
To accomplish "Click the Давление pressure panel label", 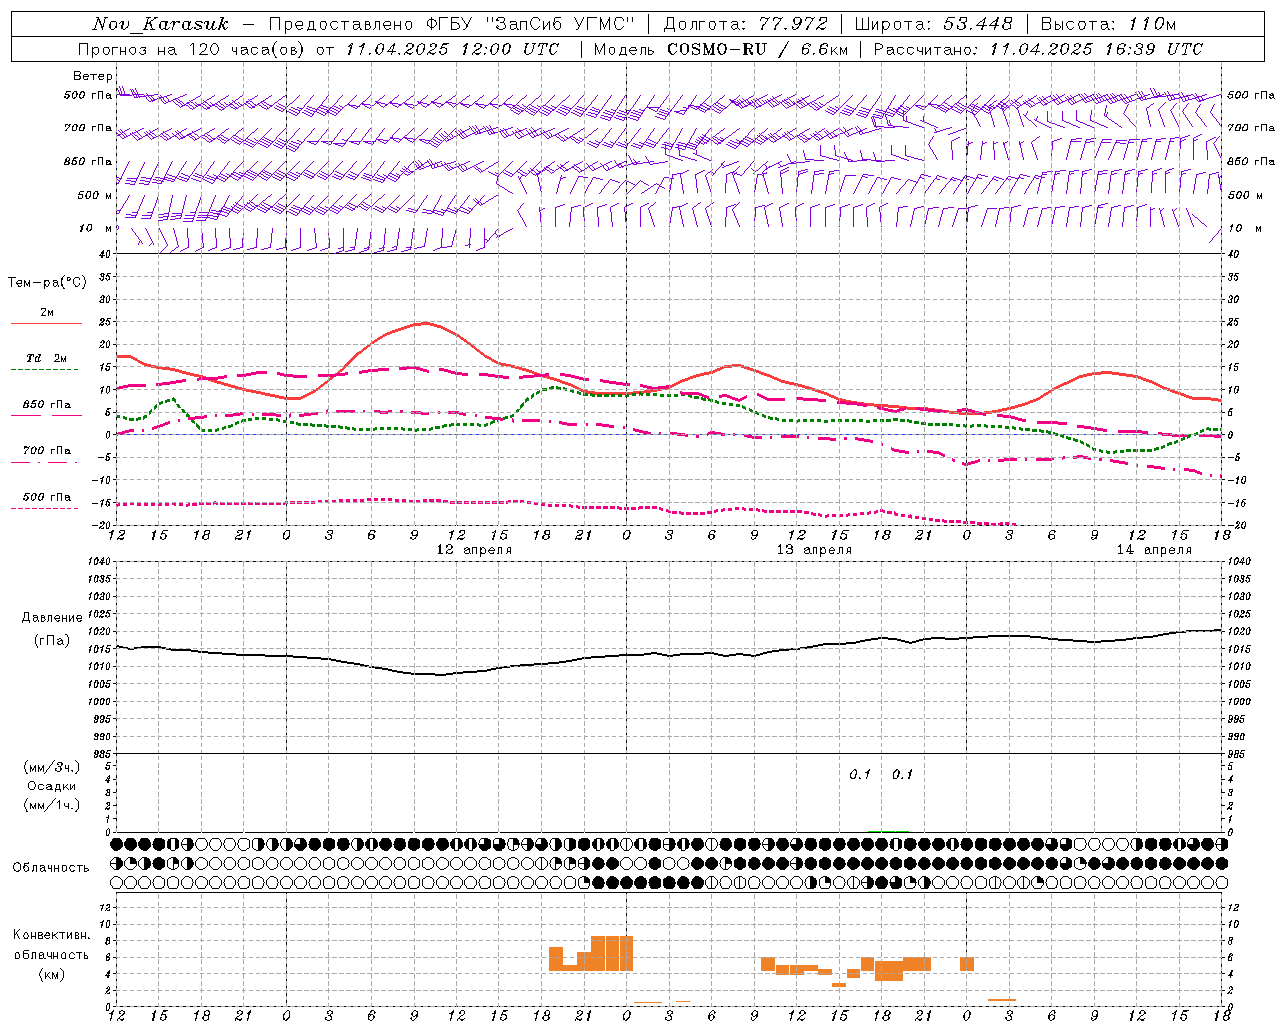I will point(52,618).
